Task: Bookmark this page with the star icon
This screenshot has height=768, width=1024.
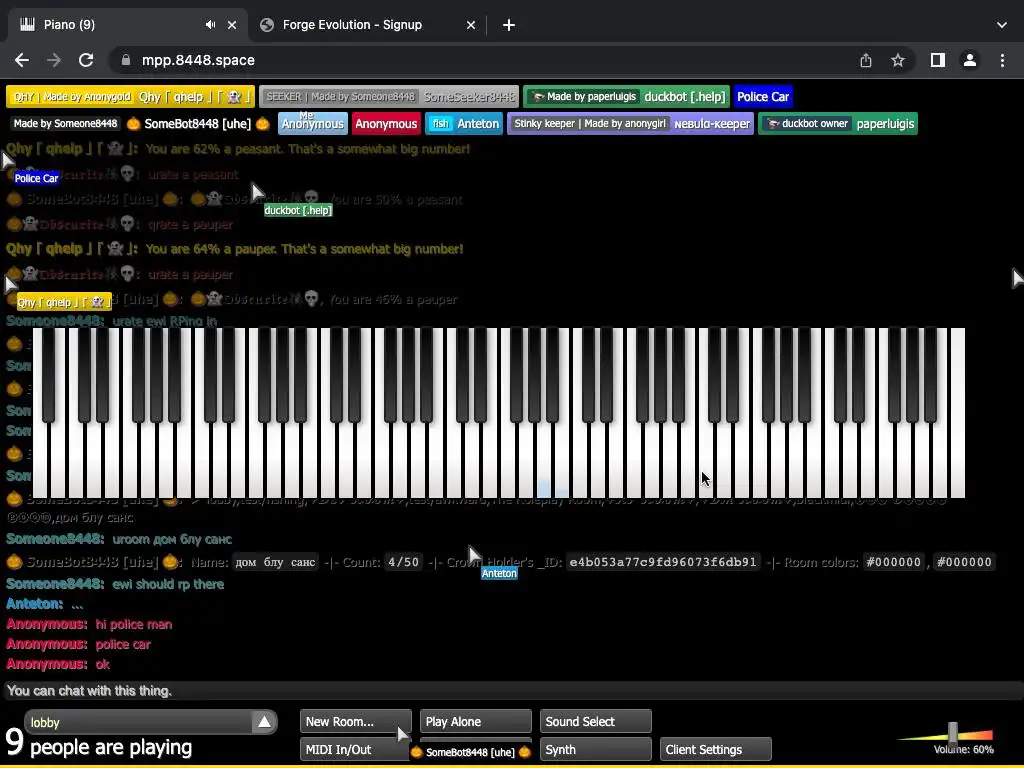Action: (898, 60)
